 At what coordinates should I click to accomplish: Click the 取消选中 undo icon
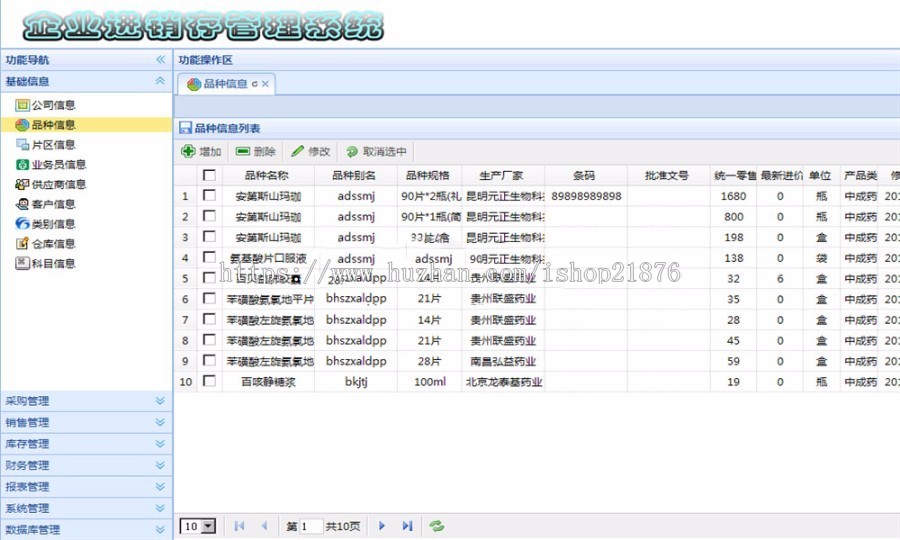[x=352, y=151]
